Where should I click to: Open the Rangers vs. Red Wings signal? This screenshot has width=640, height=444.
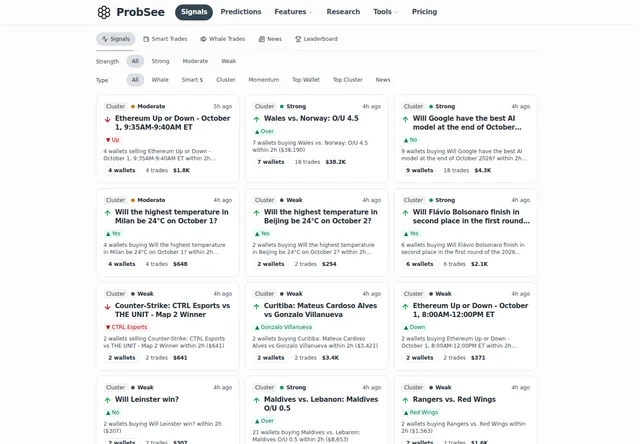coord(454,400)
